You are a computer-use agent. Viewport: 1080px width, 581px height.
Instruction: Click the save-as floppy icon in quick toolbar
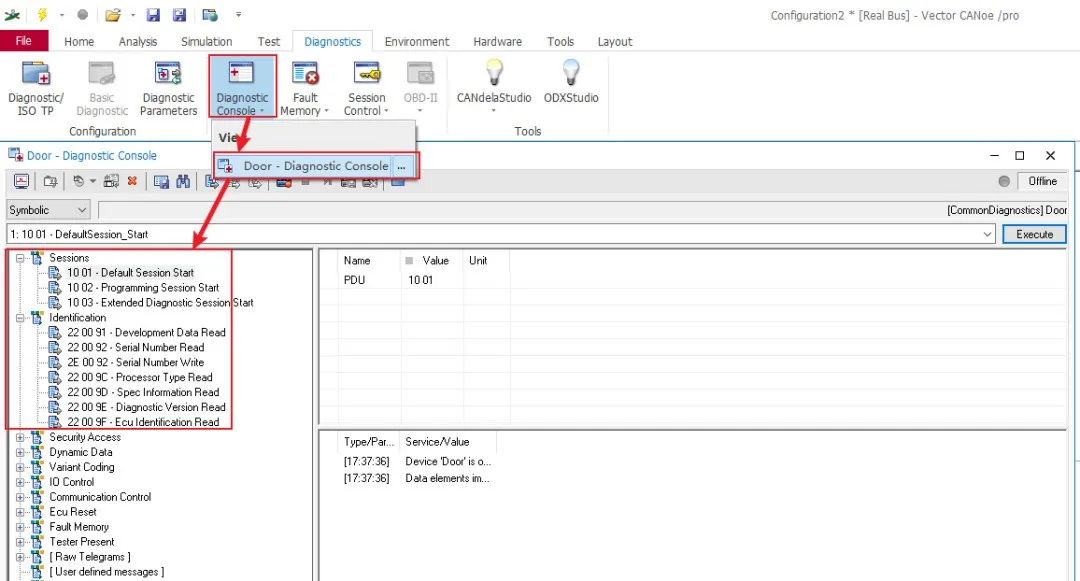pos(179,14)
